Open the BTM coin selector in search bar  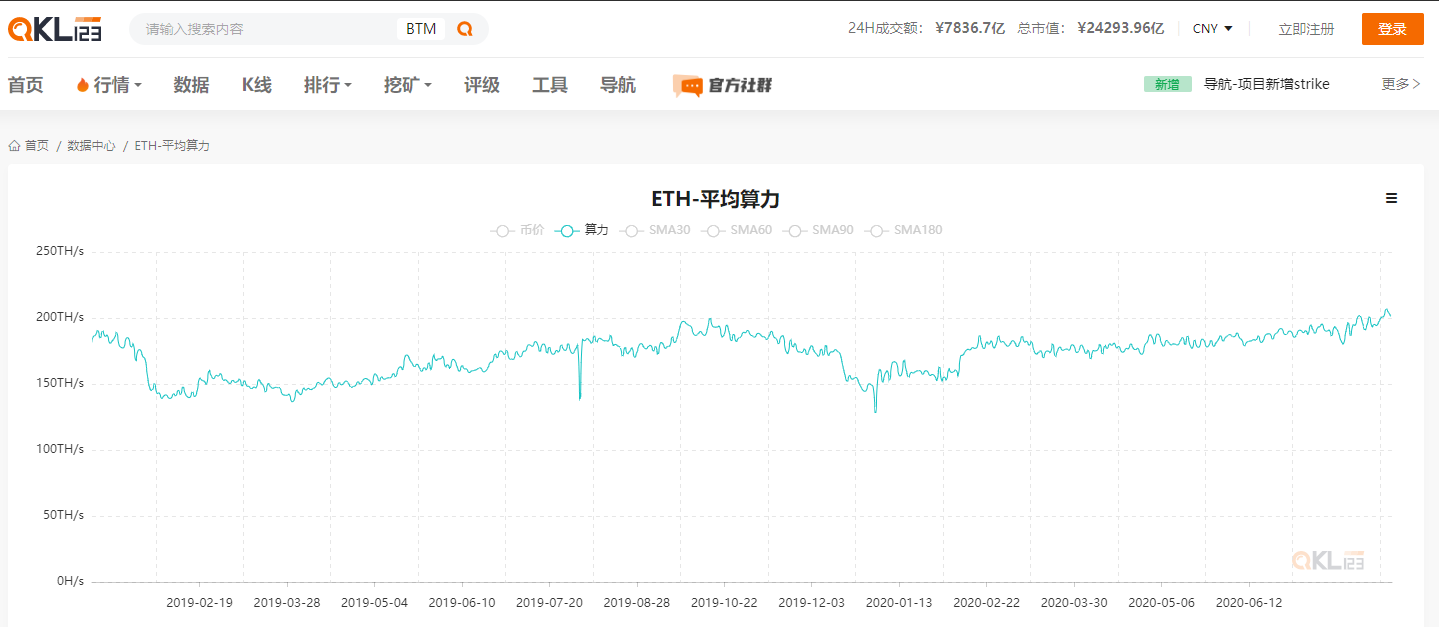420,28
